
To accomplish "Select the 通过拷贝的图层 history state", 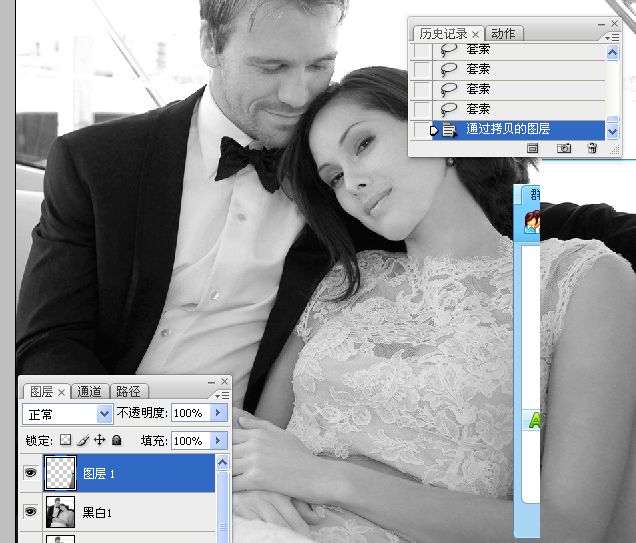I will (x=518, y=130).
